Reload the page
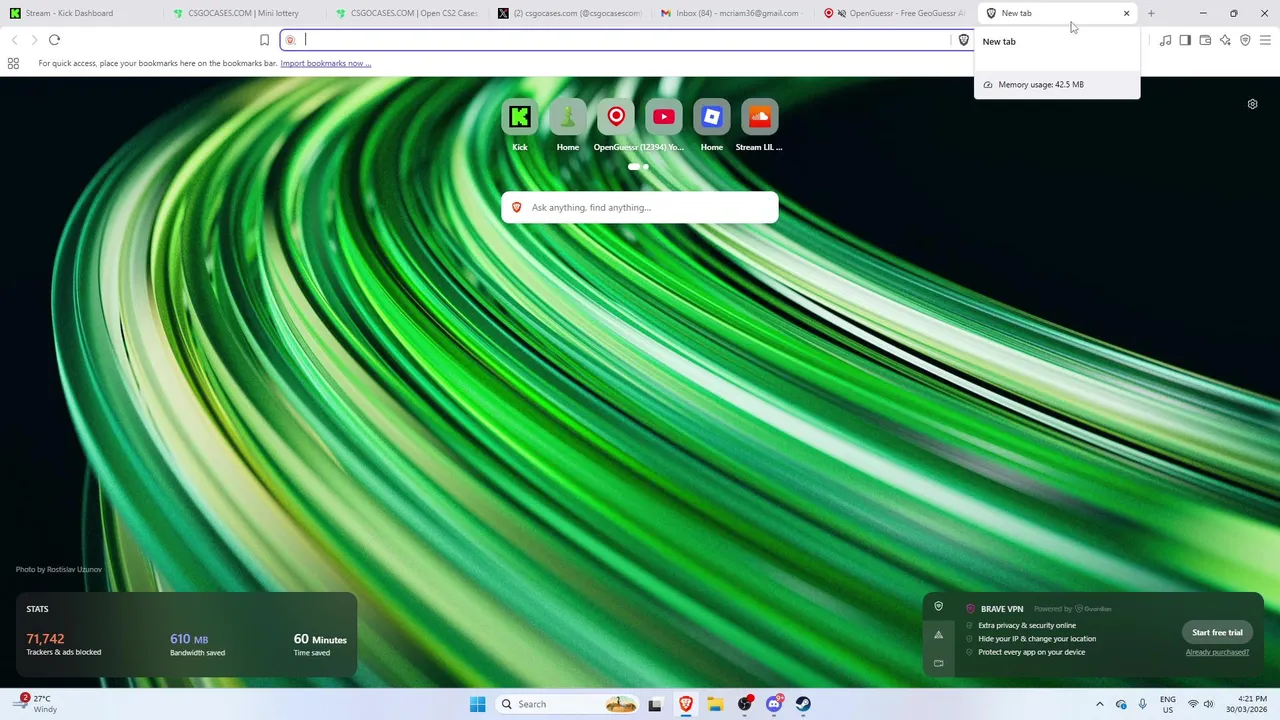1280x720 pixels. (54, 40)
